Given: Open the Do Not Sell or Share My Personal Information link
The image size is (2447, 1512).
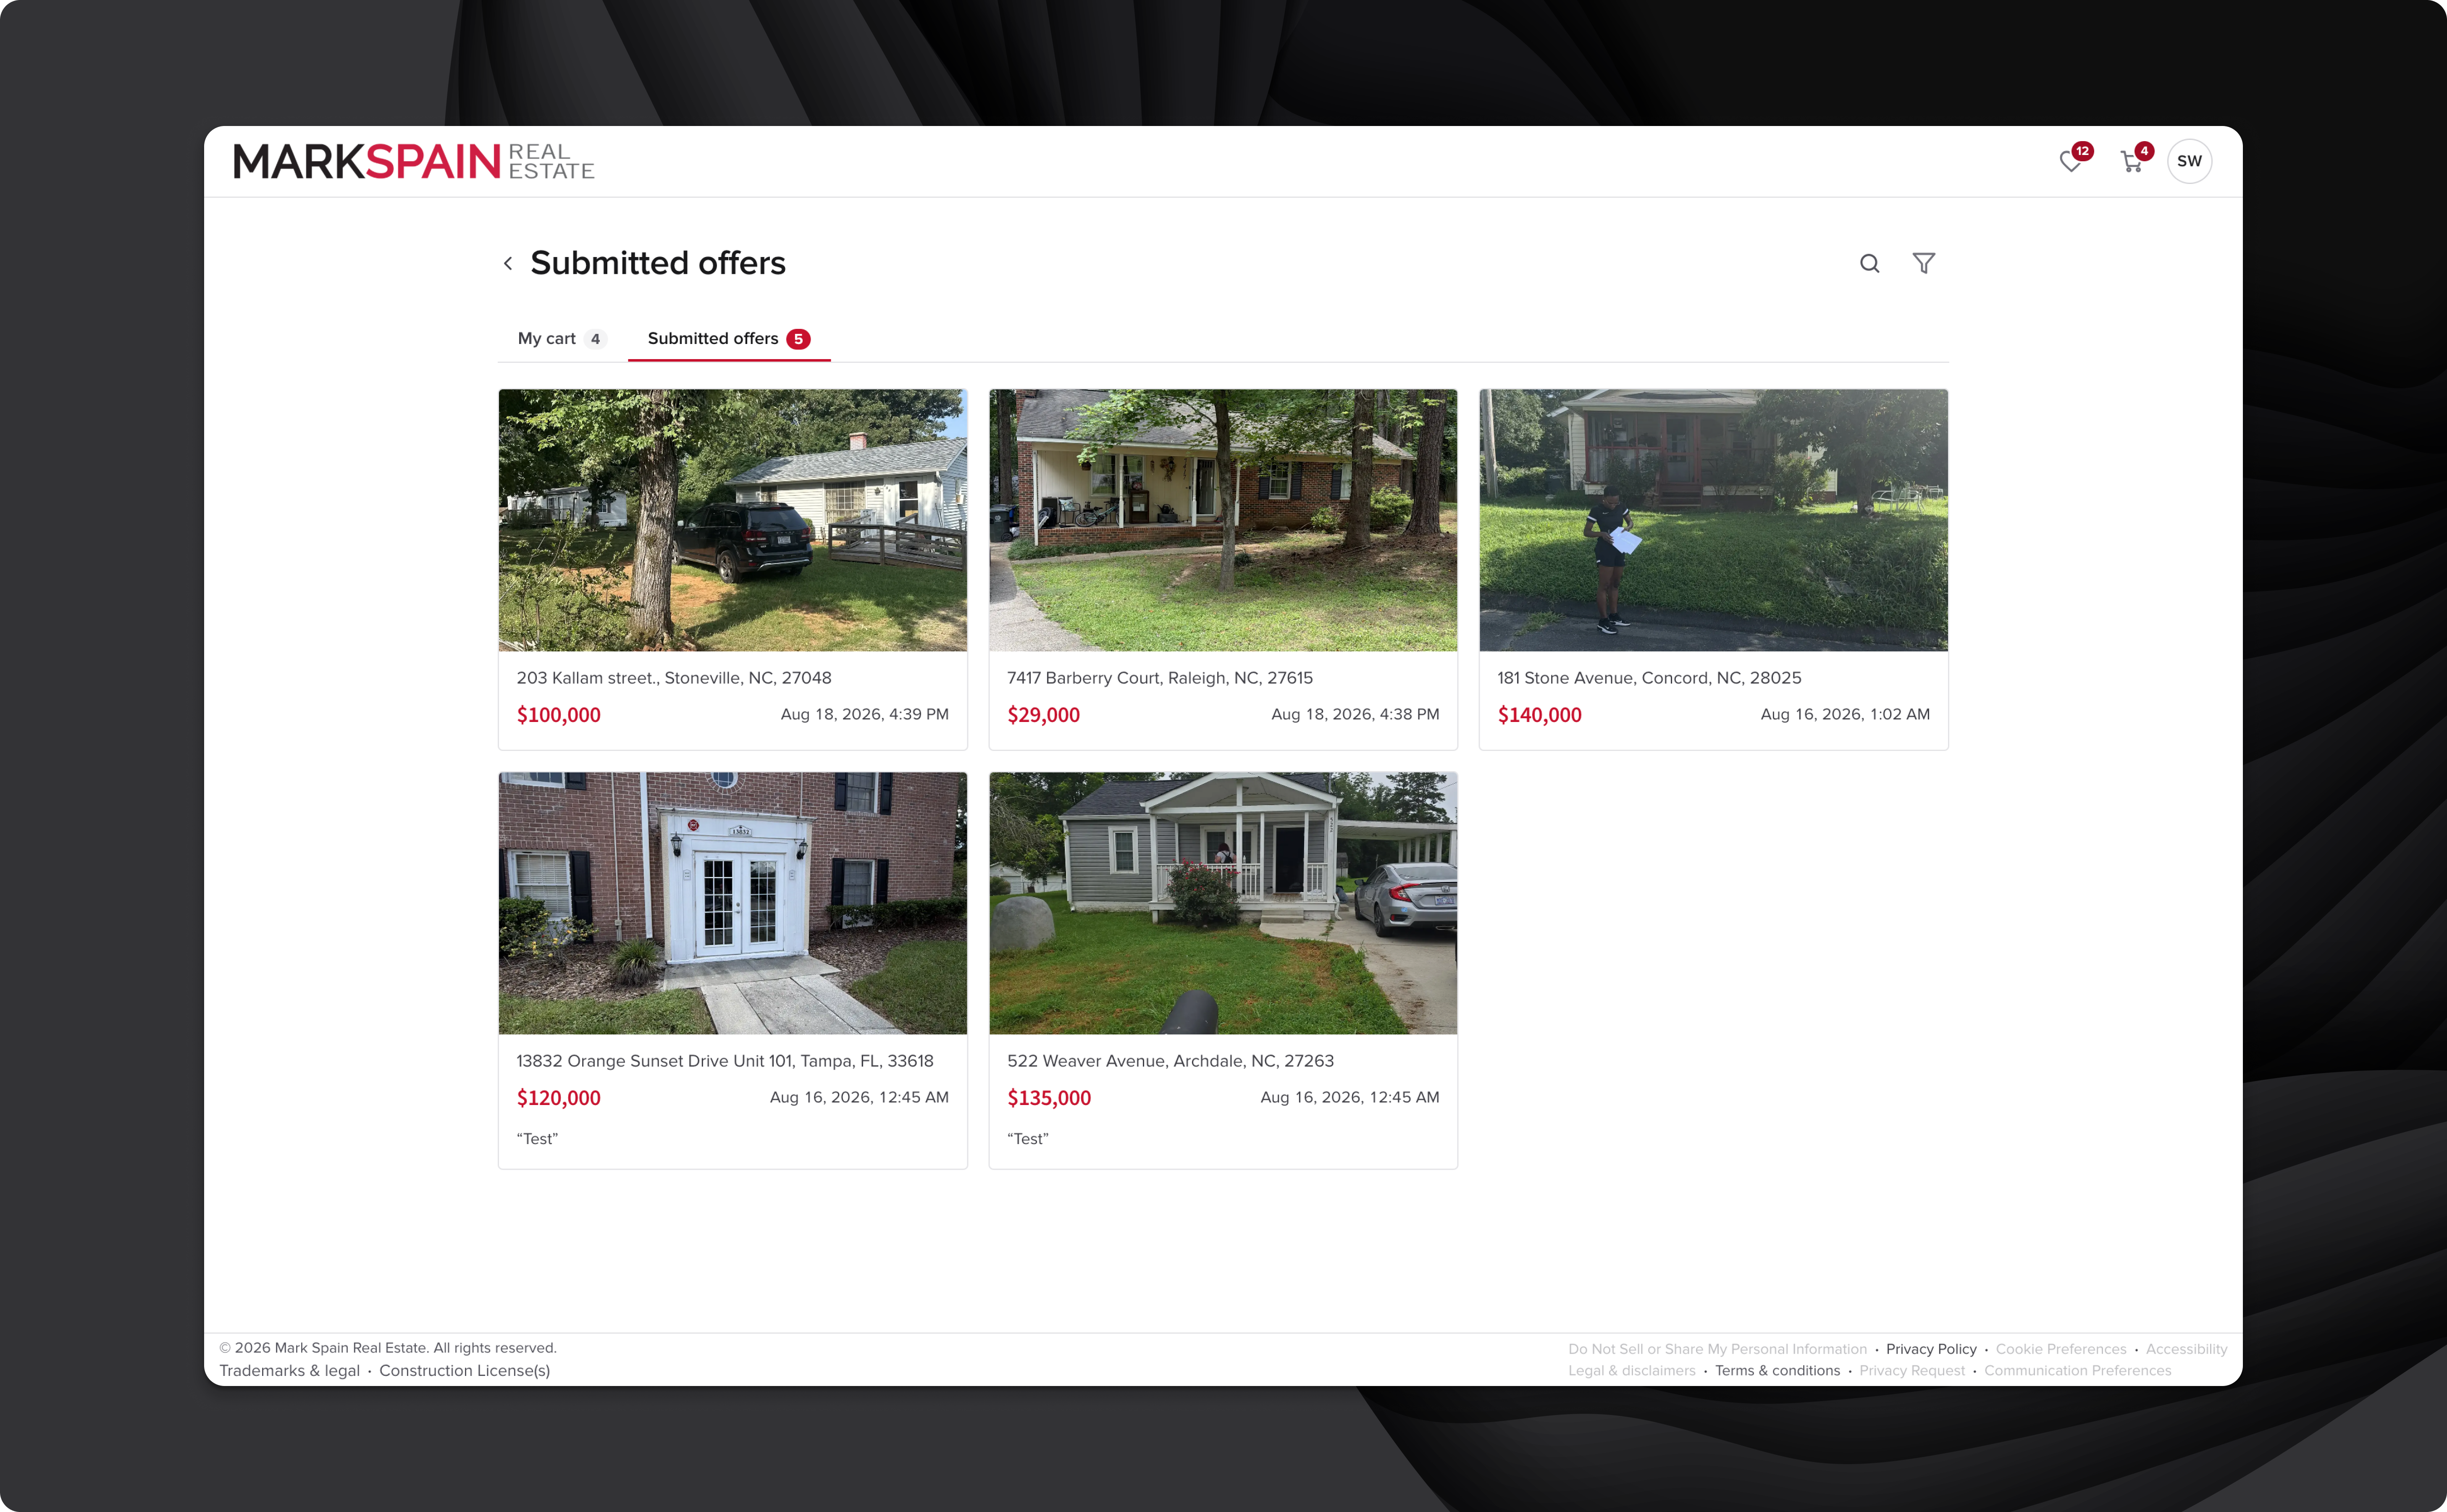Looking at the screenshot, I should click(1717, 1349).
